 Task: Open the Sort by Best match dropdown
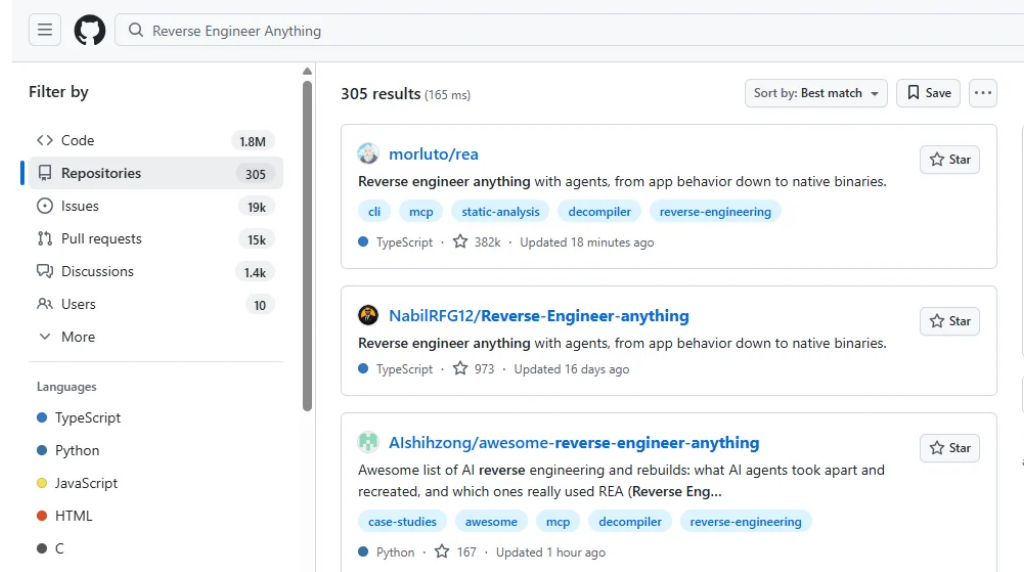(x=816, y=93)
